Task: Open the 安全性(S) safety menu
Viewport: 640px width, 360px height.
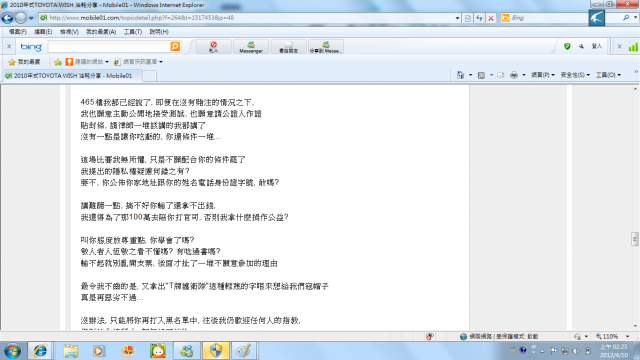Action: 575,75
